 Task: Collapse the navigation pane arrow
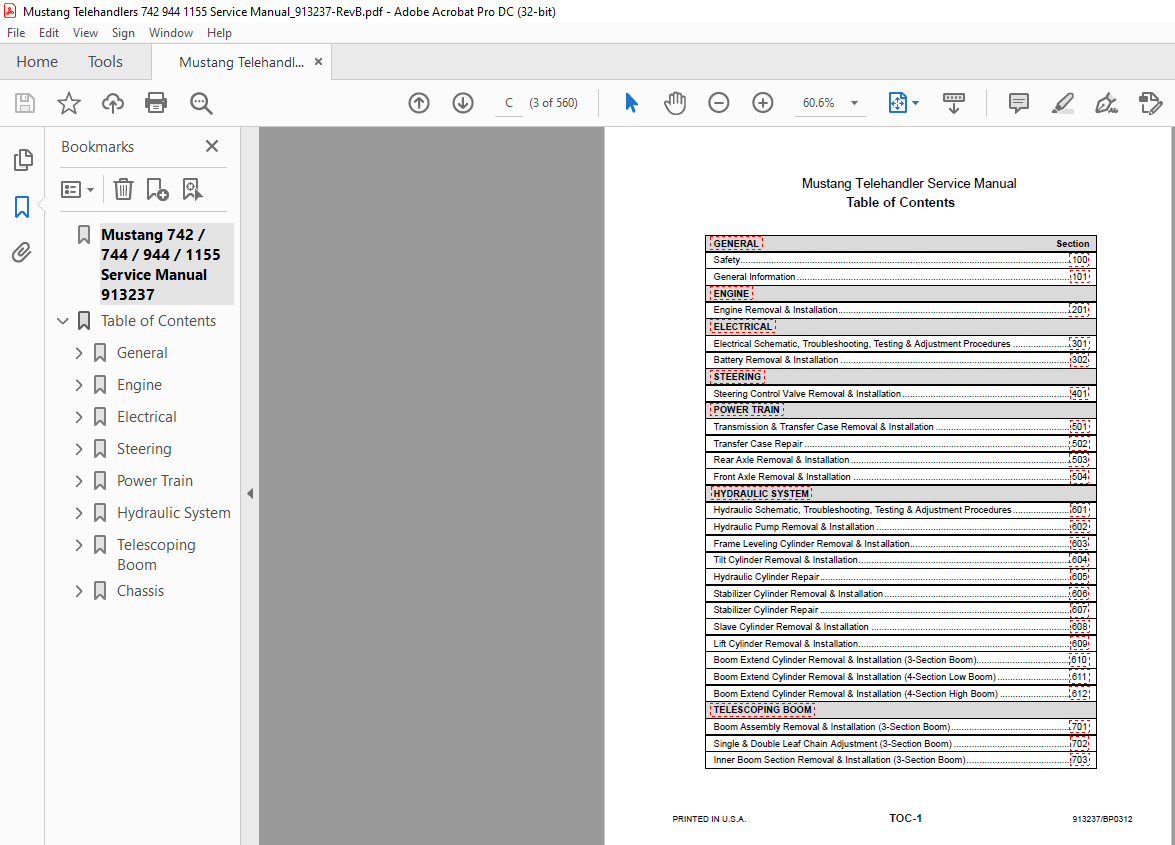[250, 493]
